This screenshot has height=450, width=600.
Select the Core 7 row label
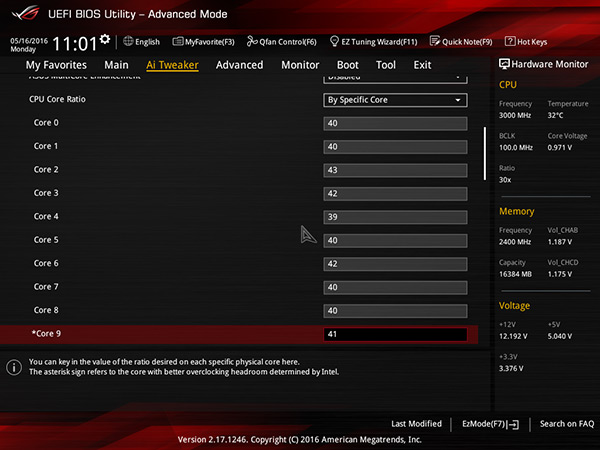46,287
